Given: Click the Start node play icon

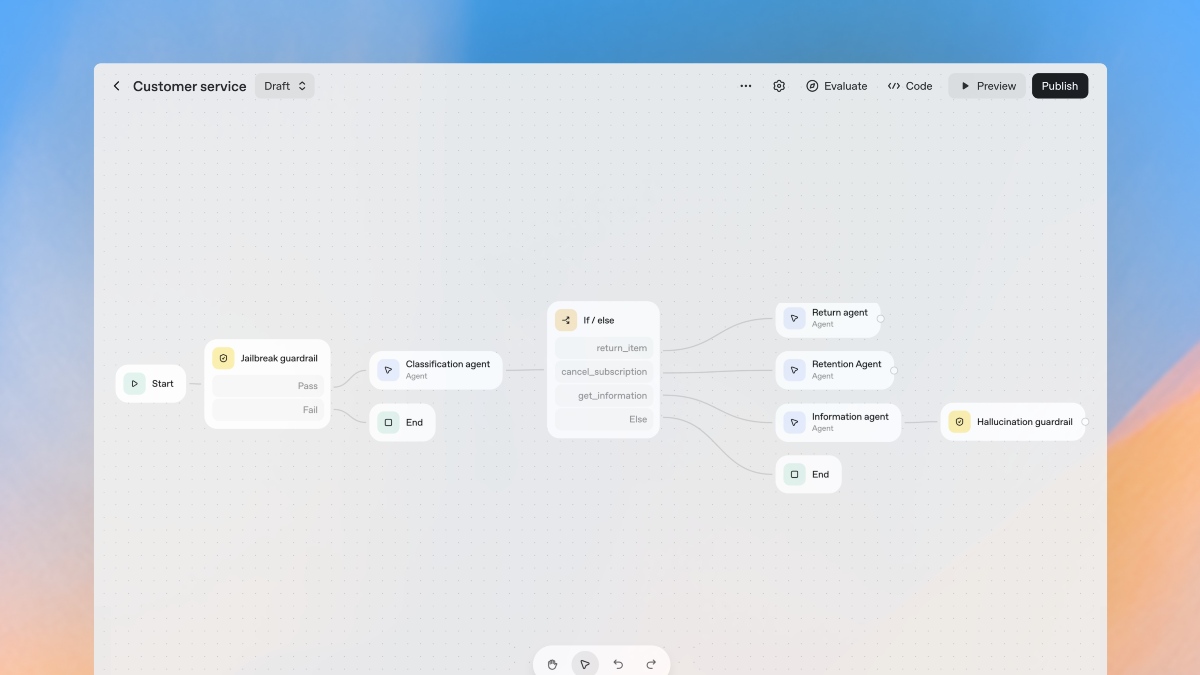Looking at the screenshot, I should (135, 383).
